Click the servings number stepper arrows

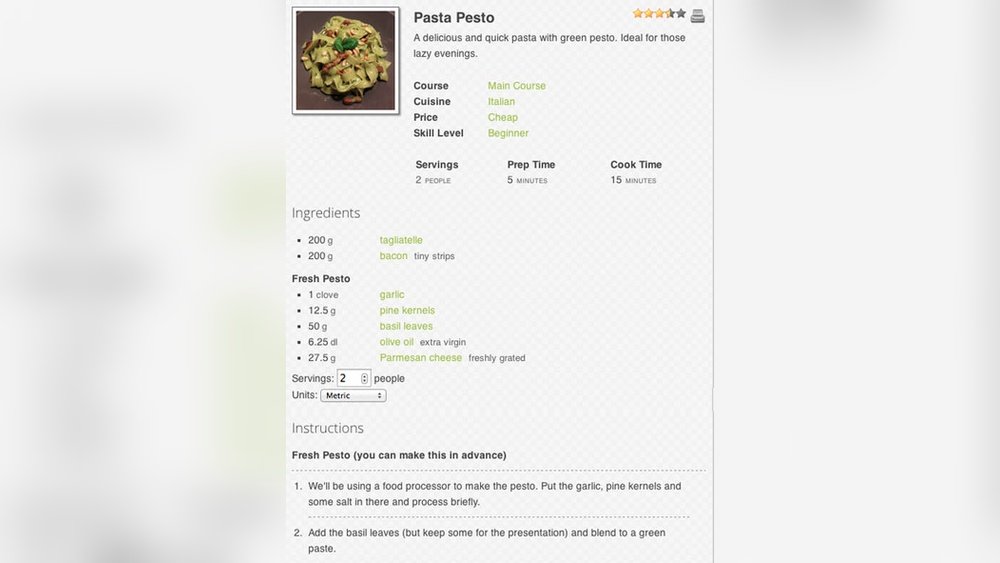[364, 378]
